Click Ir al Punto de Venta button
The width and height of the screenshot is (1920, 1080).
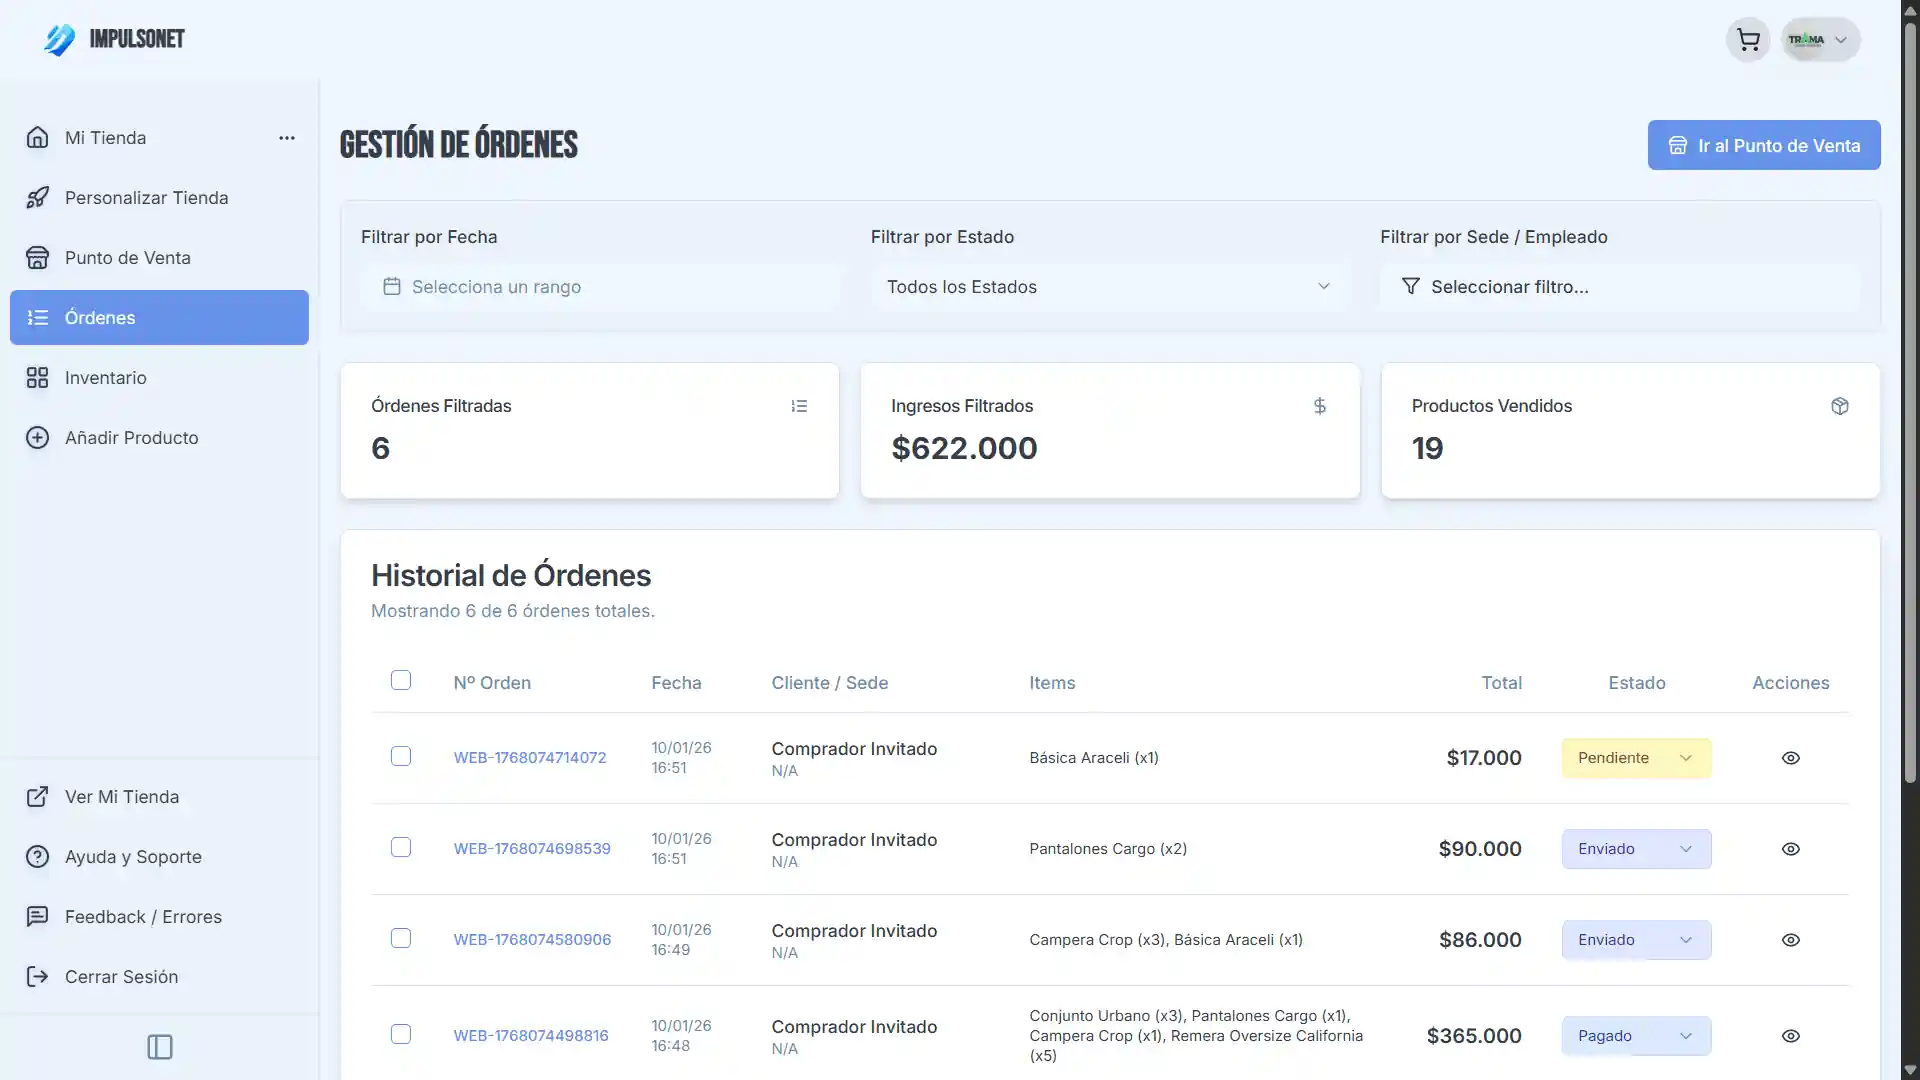tap(1763, 146)
